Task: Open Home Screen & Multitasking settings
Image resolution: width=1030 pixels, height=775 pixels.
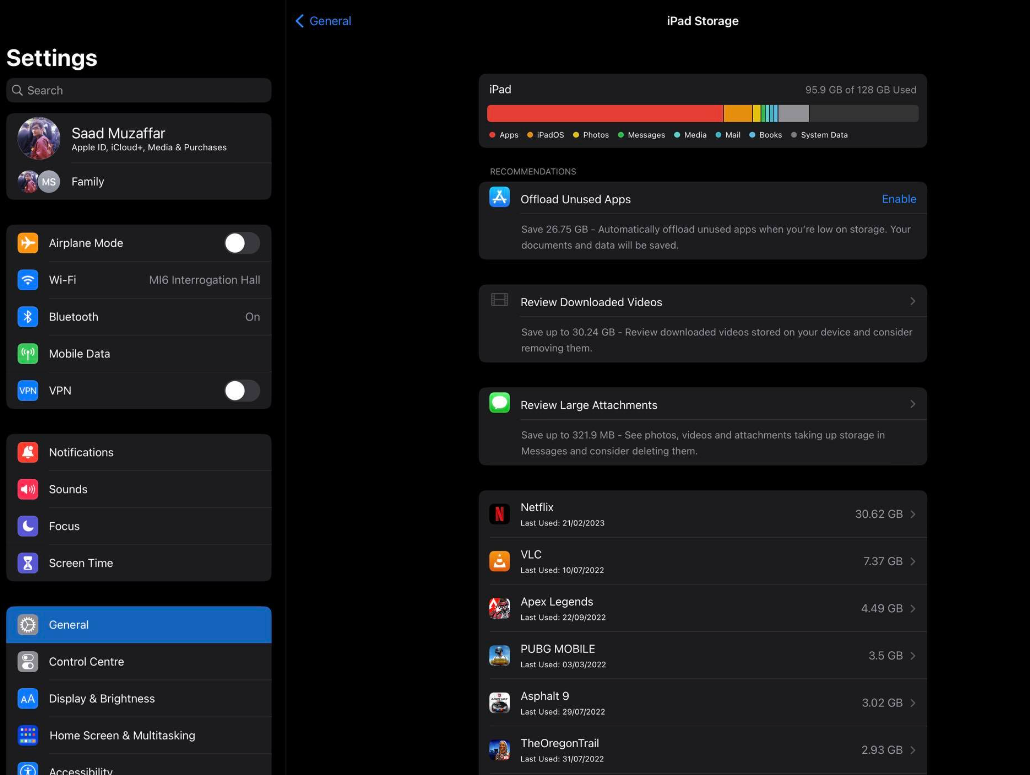Action: (139, 735)
